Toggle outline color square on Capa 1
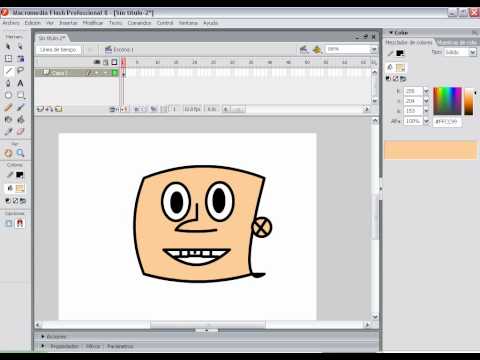This screenshot has height=360, width=480. click(x=114, y=73)
